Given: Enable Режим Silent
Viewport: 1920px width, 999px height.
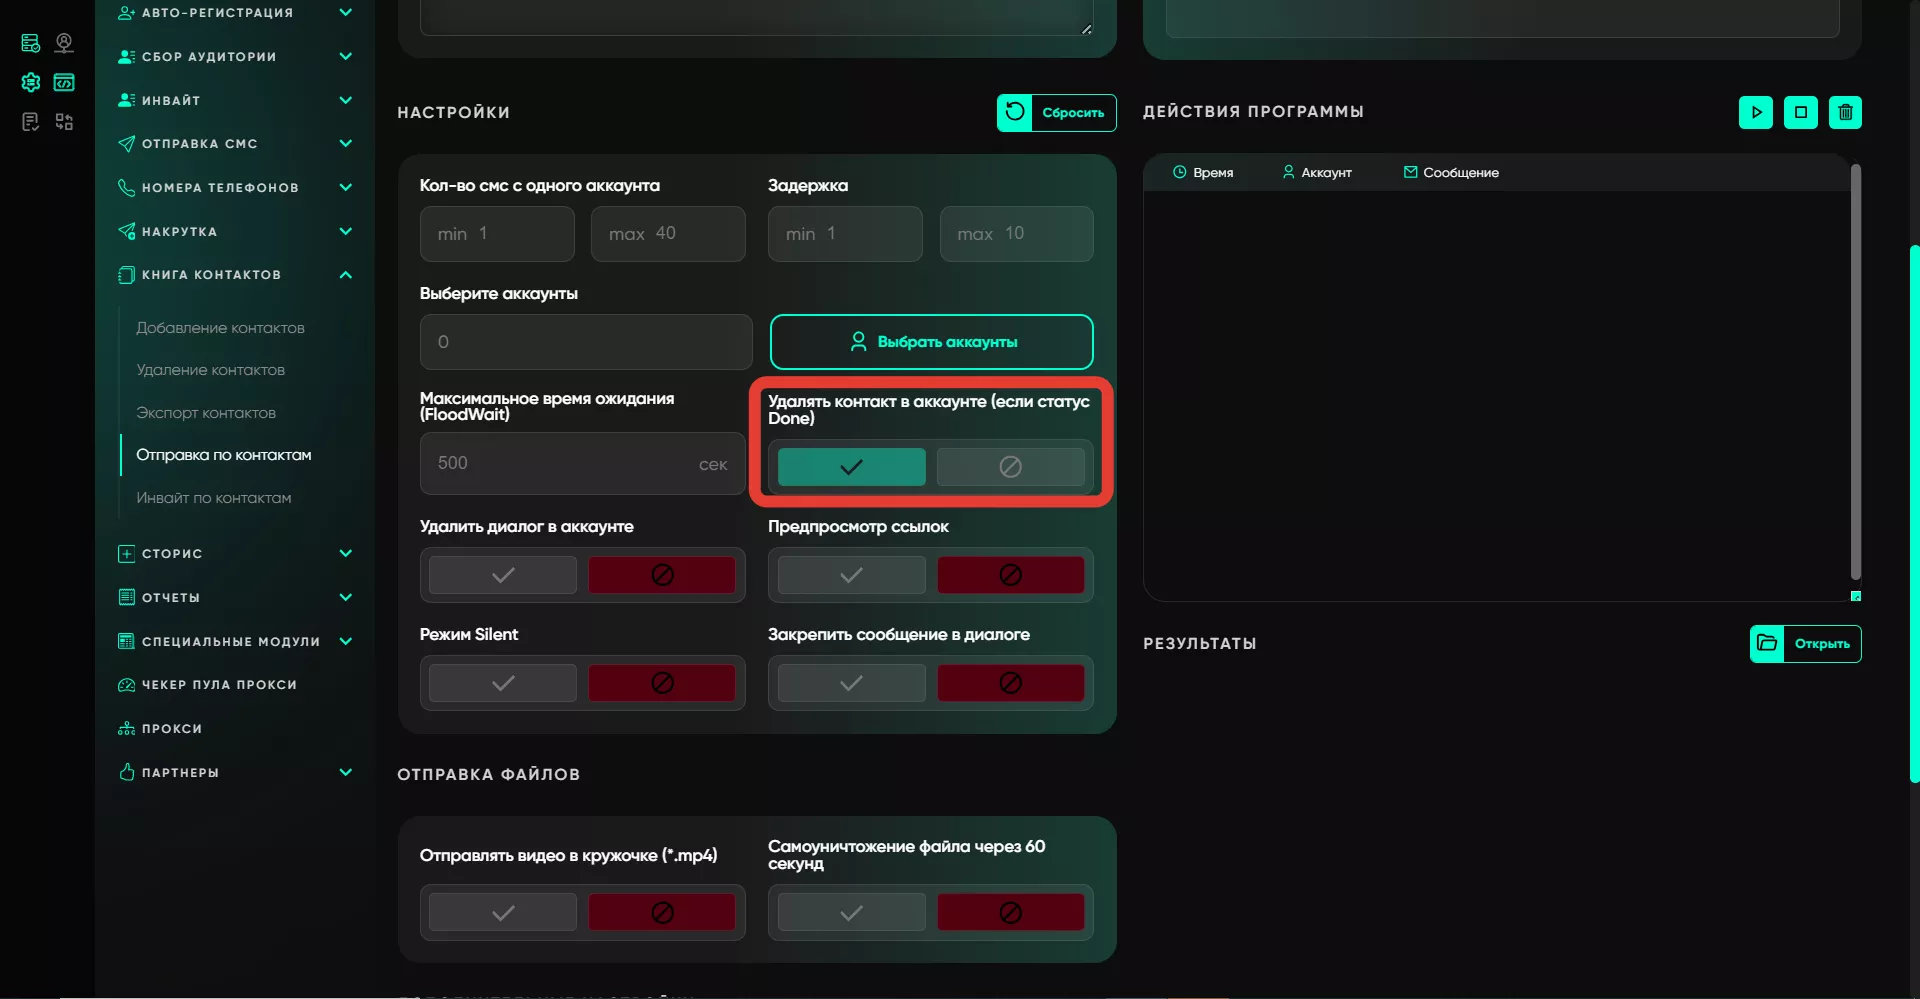Looking at the screenshot, I should coord(503,683).
